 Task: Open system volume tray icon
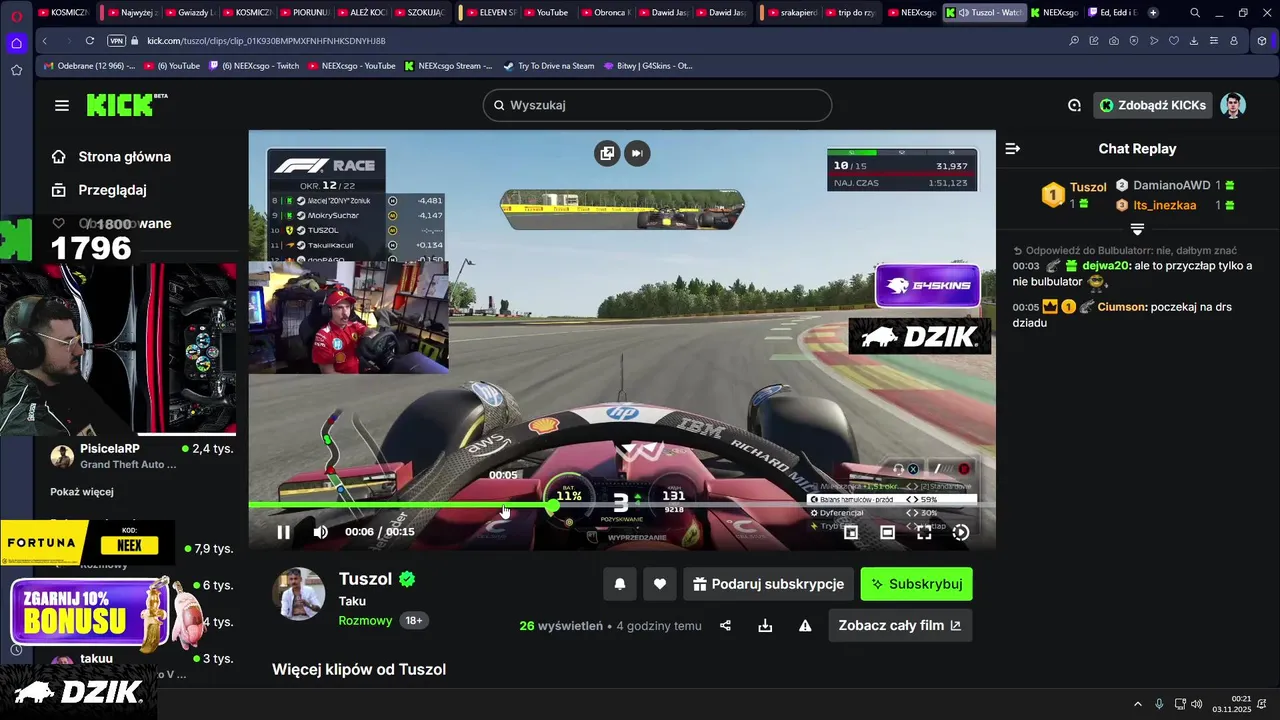point(1198,703)
